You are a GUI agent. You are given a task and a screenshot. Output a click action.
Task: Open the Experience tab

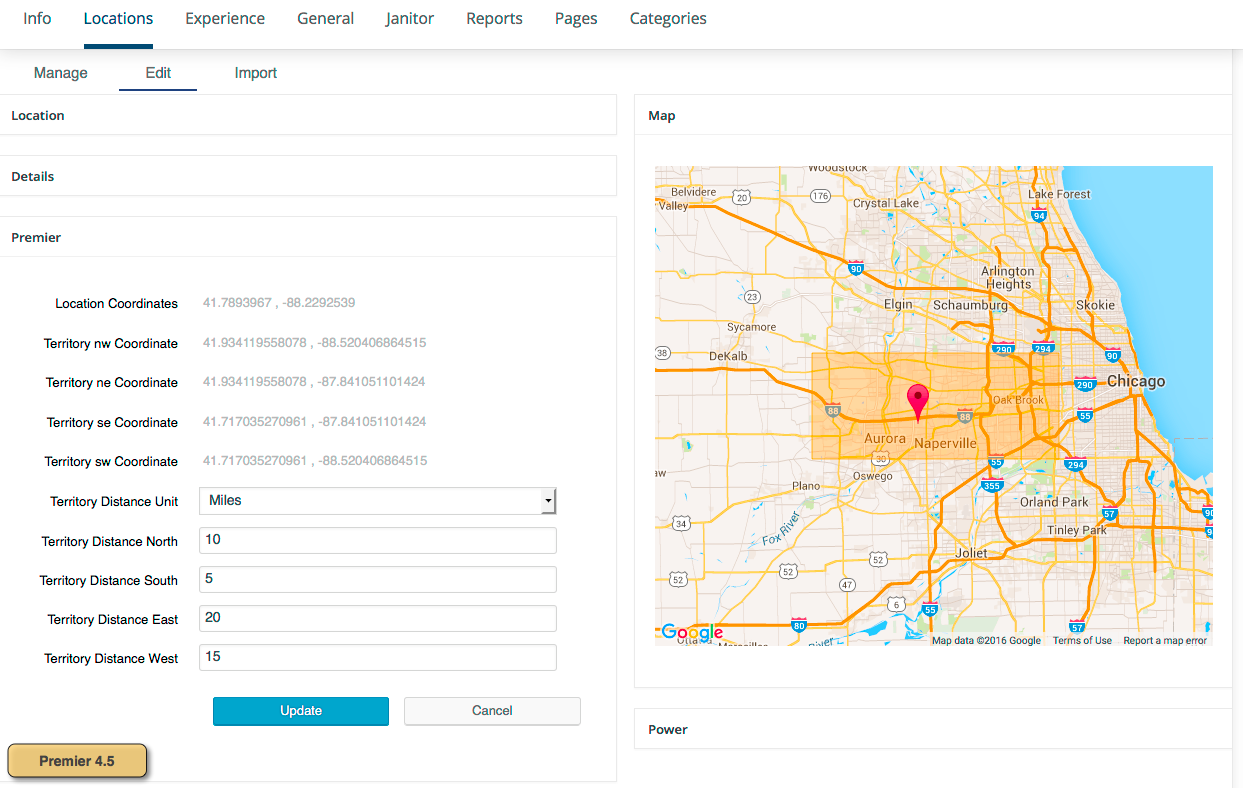pos(225,19)
